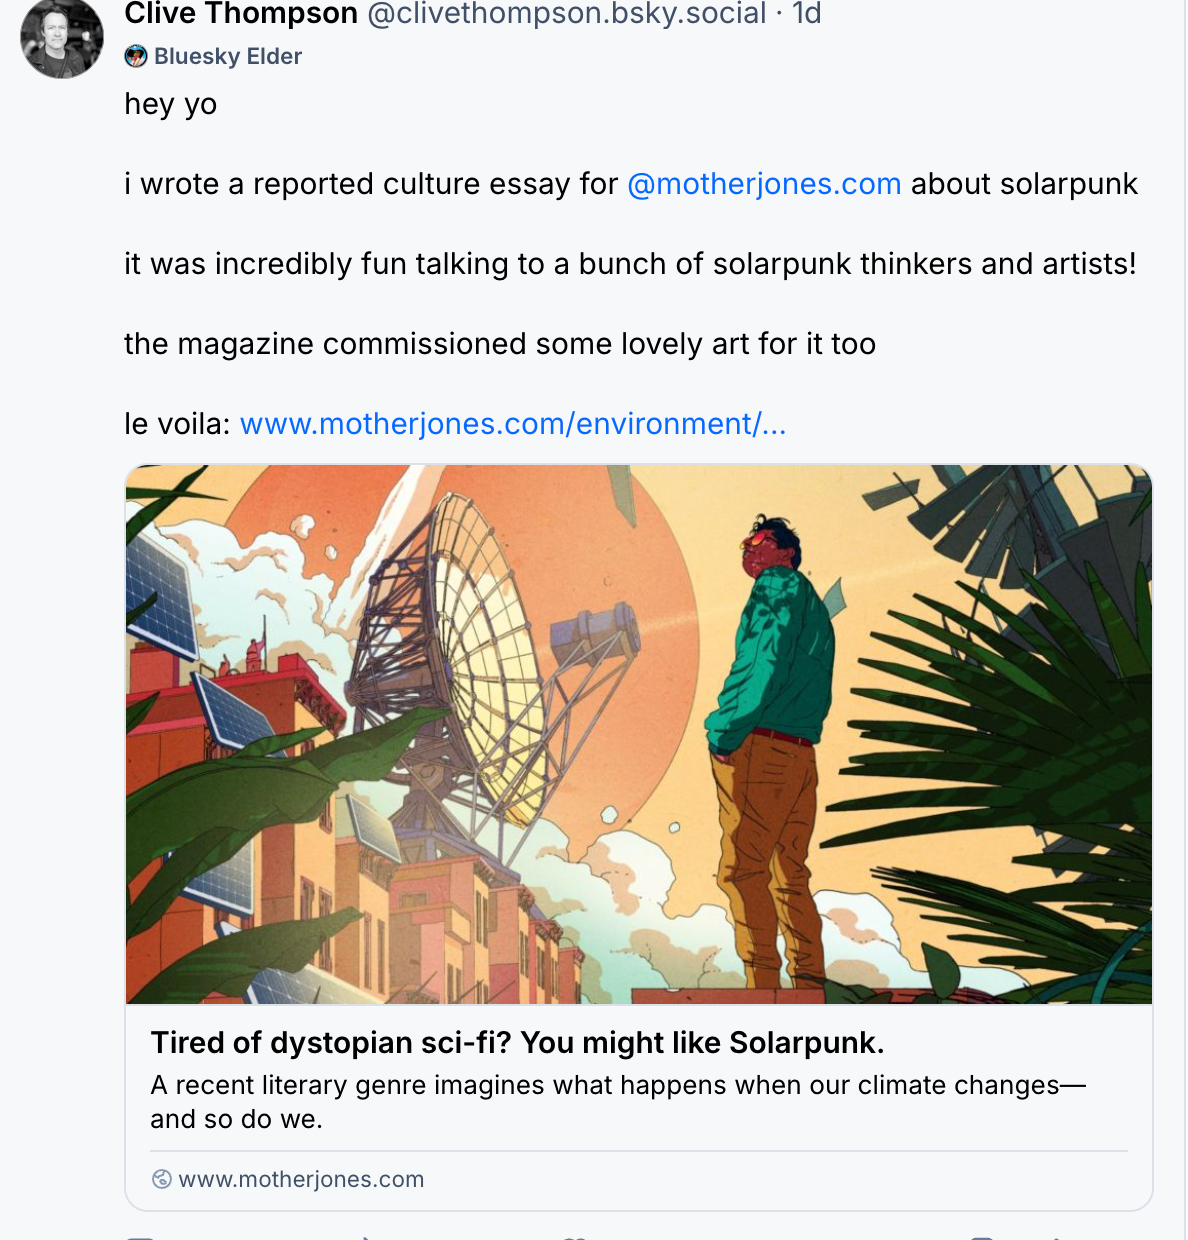Click the 'le voila:' text
Screen dimensions: 1188x1240
[x=177, y=424]
